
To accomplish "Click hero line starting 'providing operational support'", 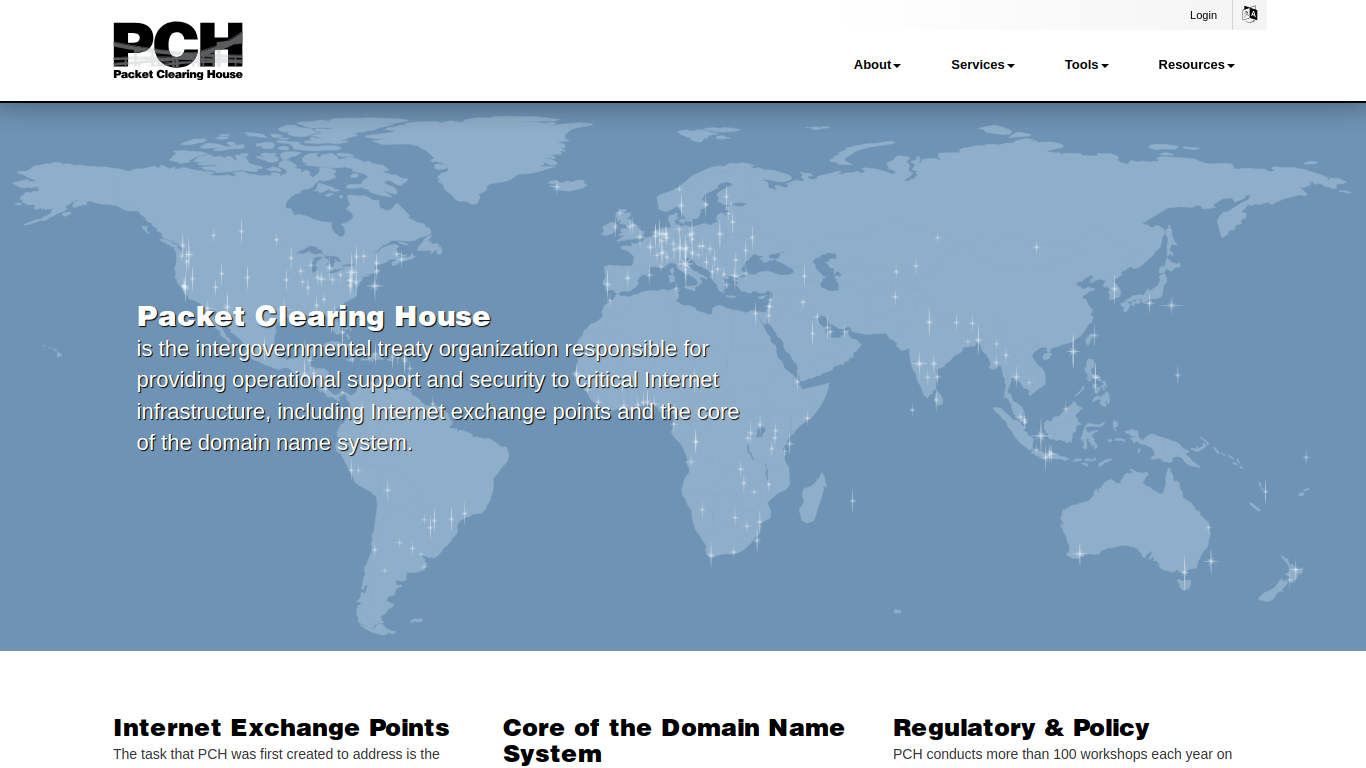I will [428, 380].
